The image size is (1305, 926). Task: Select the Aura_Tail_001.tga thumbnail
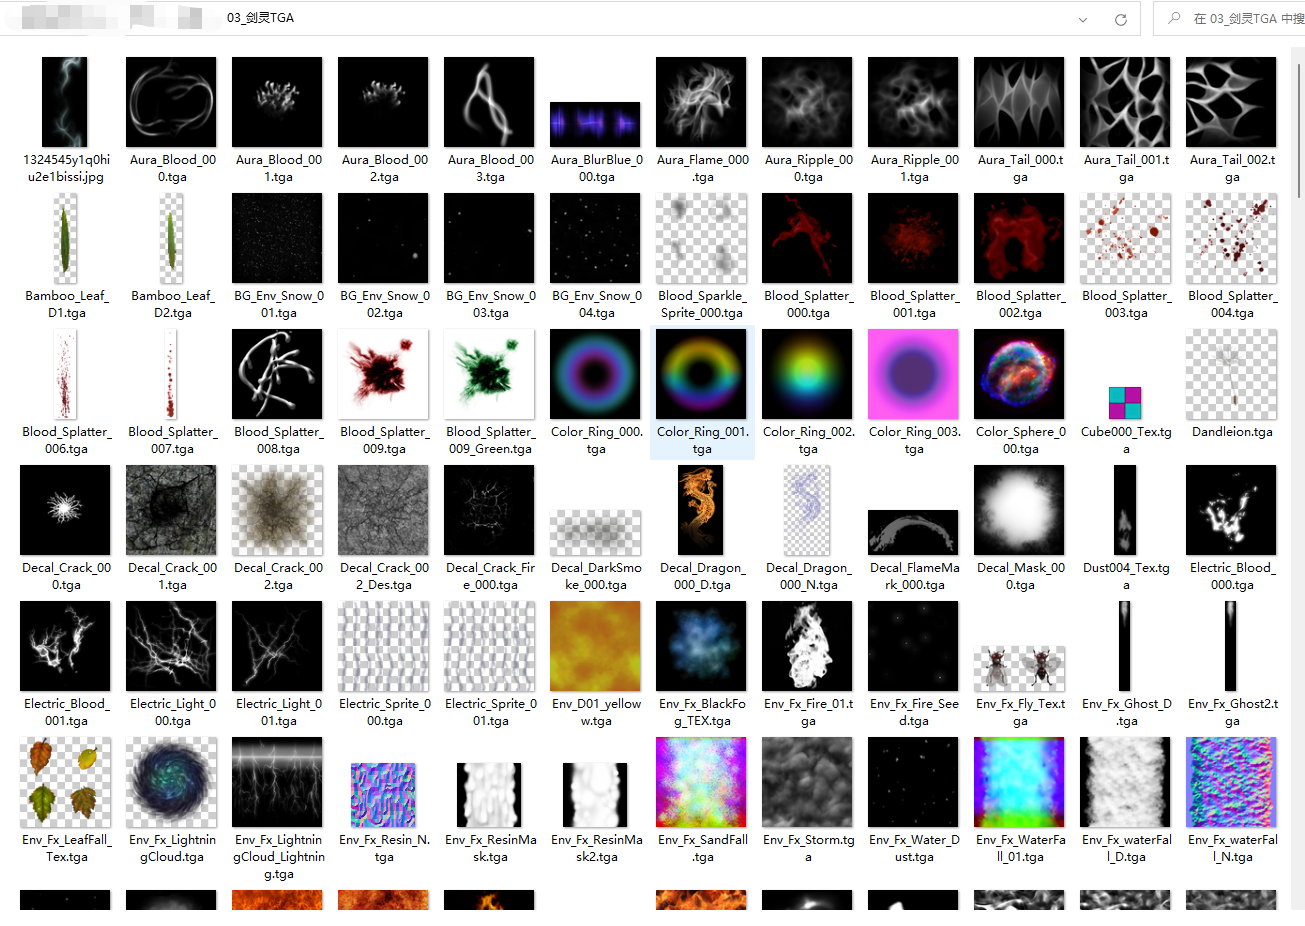(1125, 102)
